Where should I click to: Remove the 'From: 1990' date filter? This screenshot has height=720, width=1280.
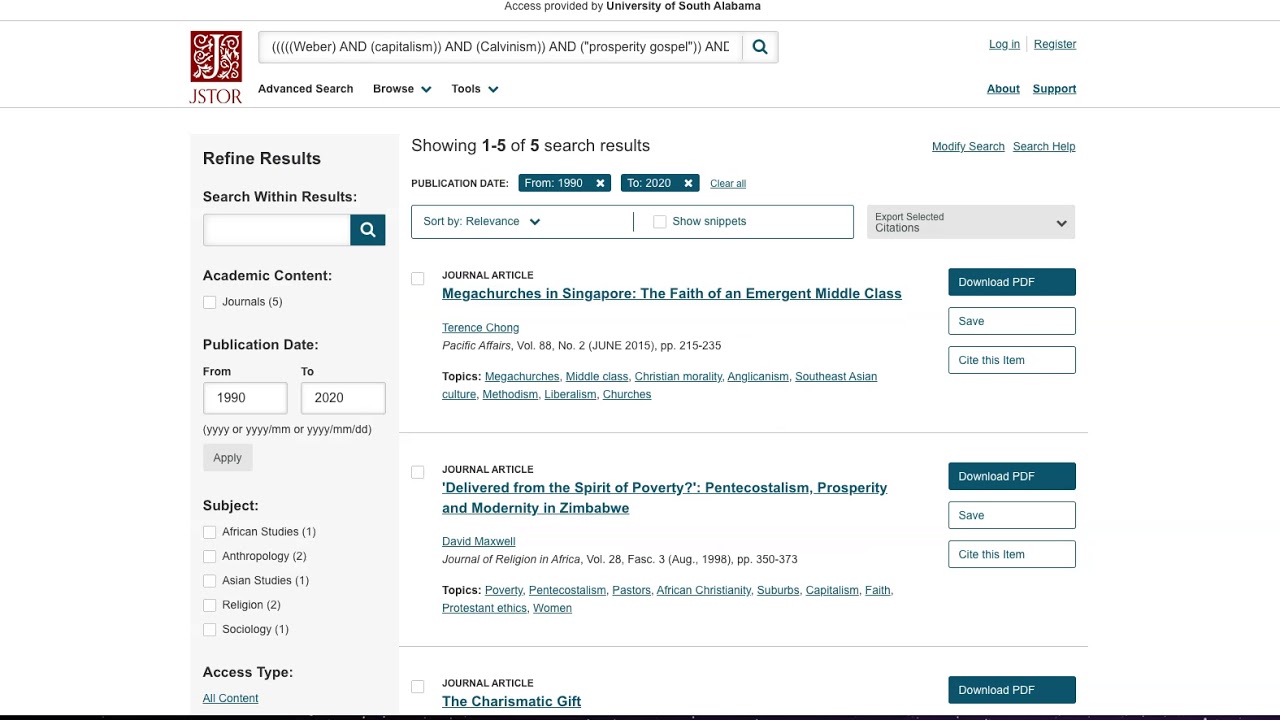(x=600, y=183)
